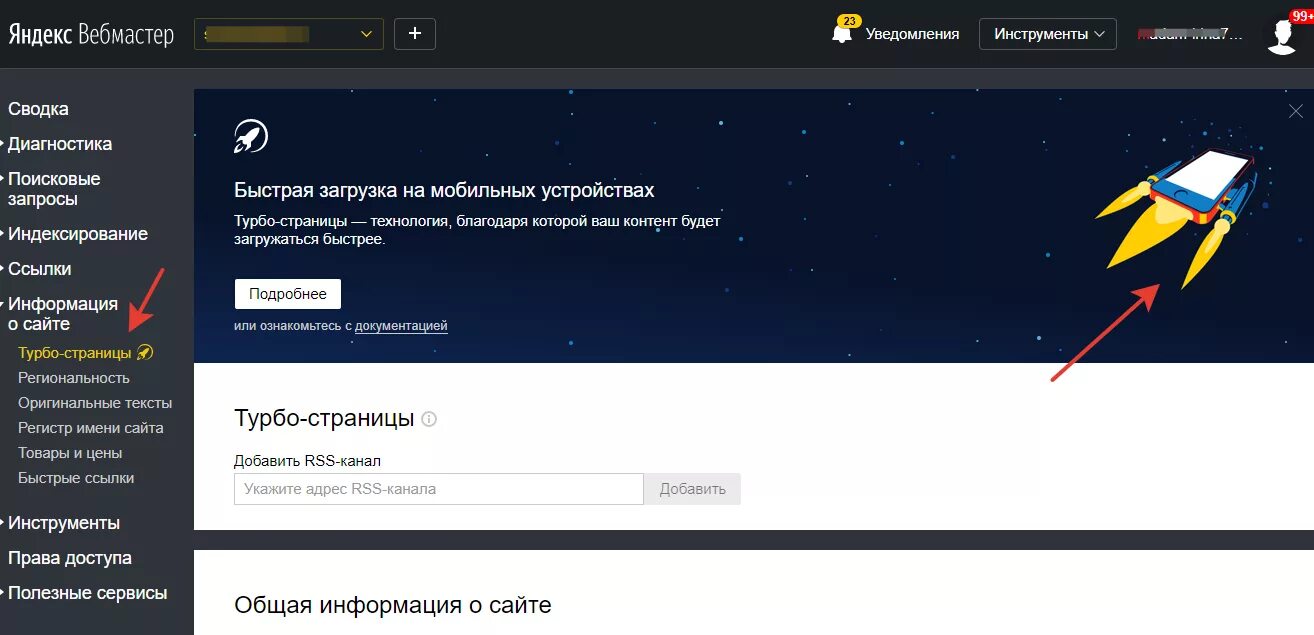Expand the Поисковые запросы section
The image size is (1314, 635).
click(x=54, y=189)
